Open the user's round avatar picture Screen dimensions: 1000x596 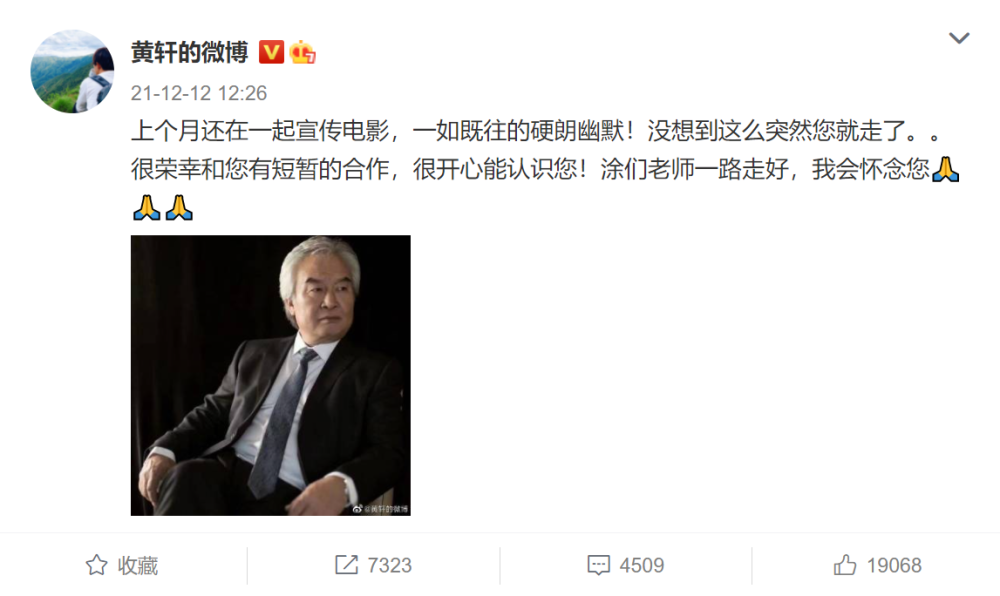tap(72, 71)
